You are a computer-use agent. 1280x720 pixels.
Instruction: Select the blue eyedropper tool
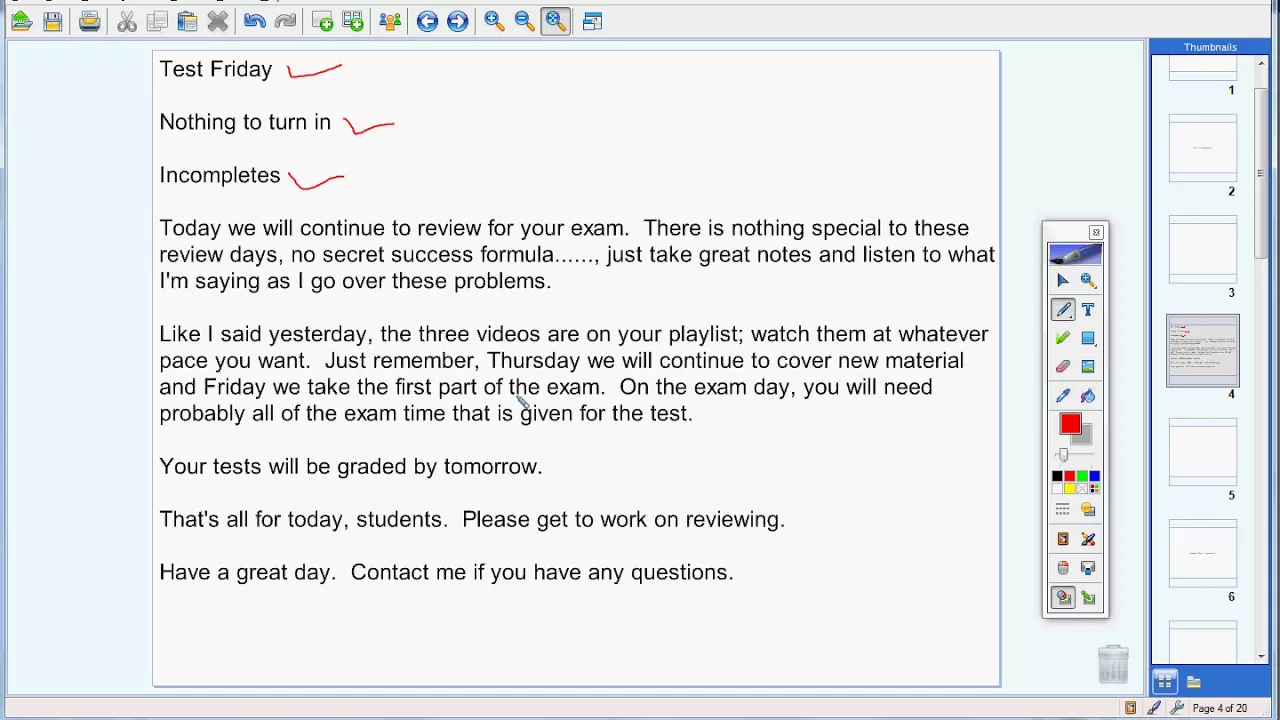1062,396
